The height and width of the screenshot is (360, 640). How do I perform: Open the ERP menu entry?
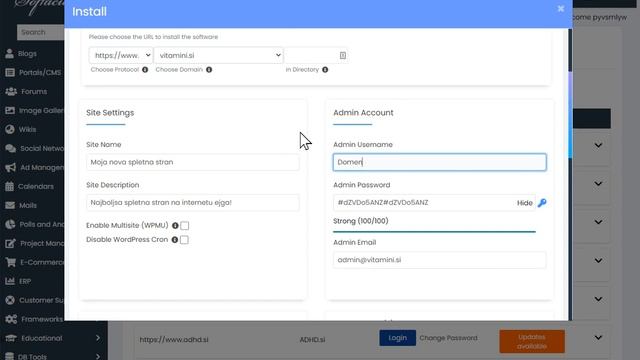click(25, 281)
